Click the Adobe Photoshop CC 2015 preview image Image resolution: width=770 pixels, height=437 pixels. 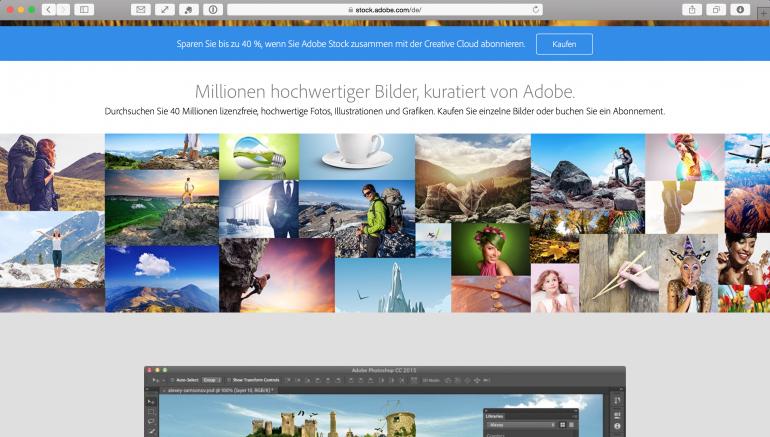(385, 402)
